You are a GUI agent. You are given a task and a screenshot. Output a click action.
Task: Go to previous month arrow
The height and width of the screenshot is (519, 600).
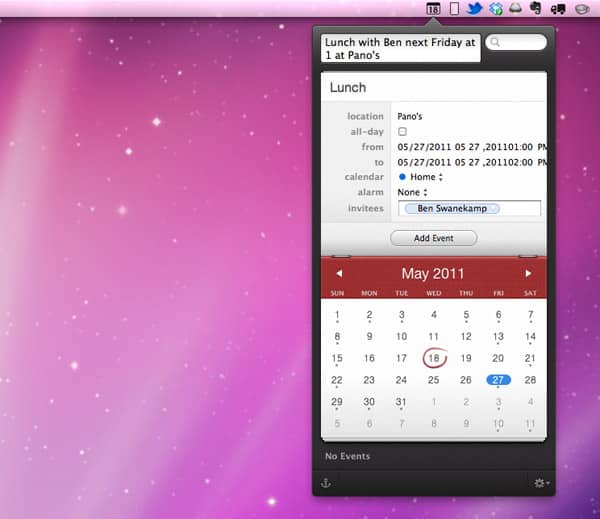click(x=339, y=273)
